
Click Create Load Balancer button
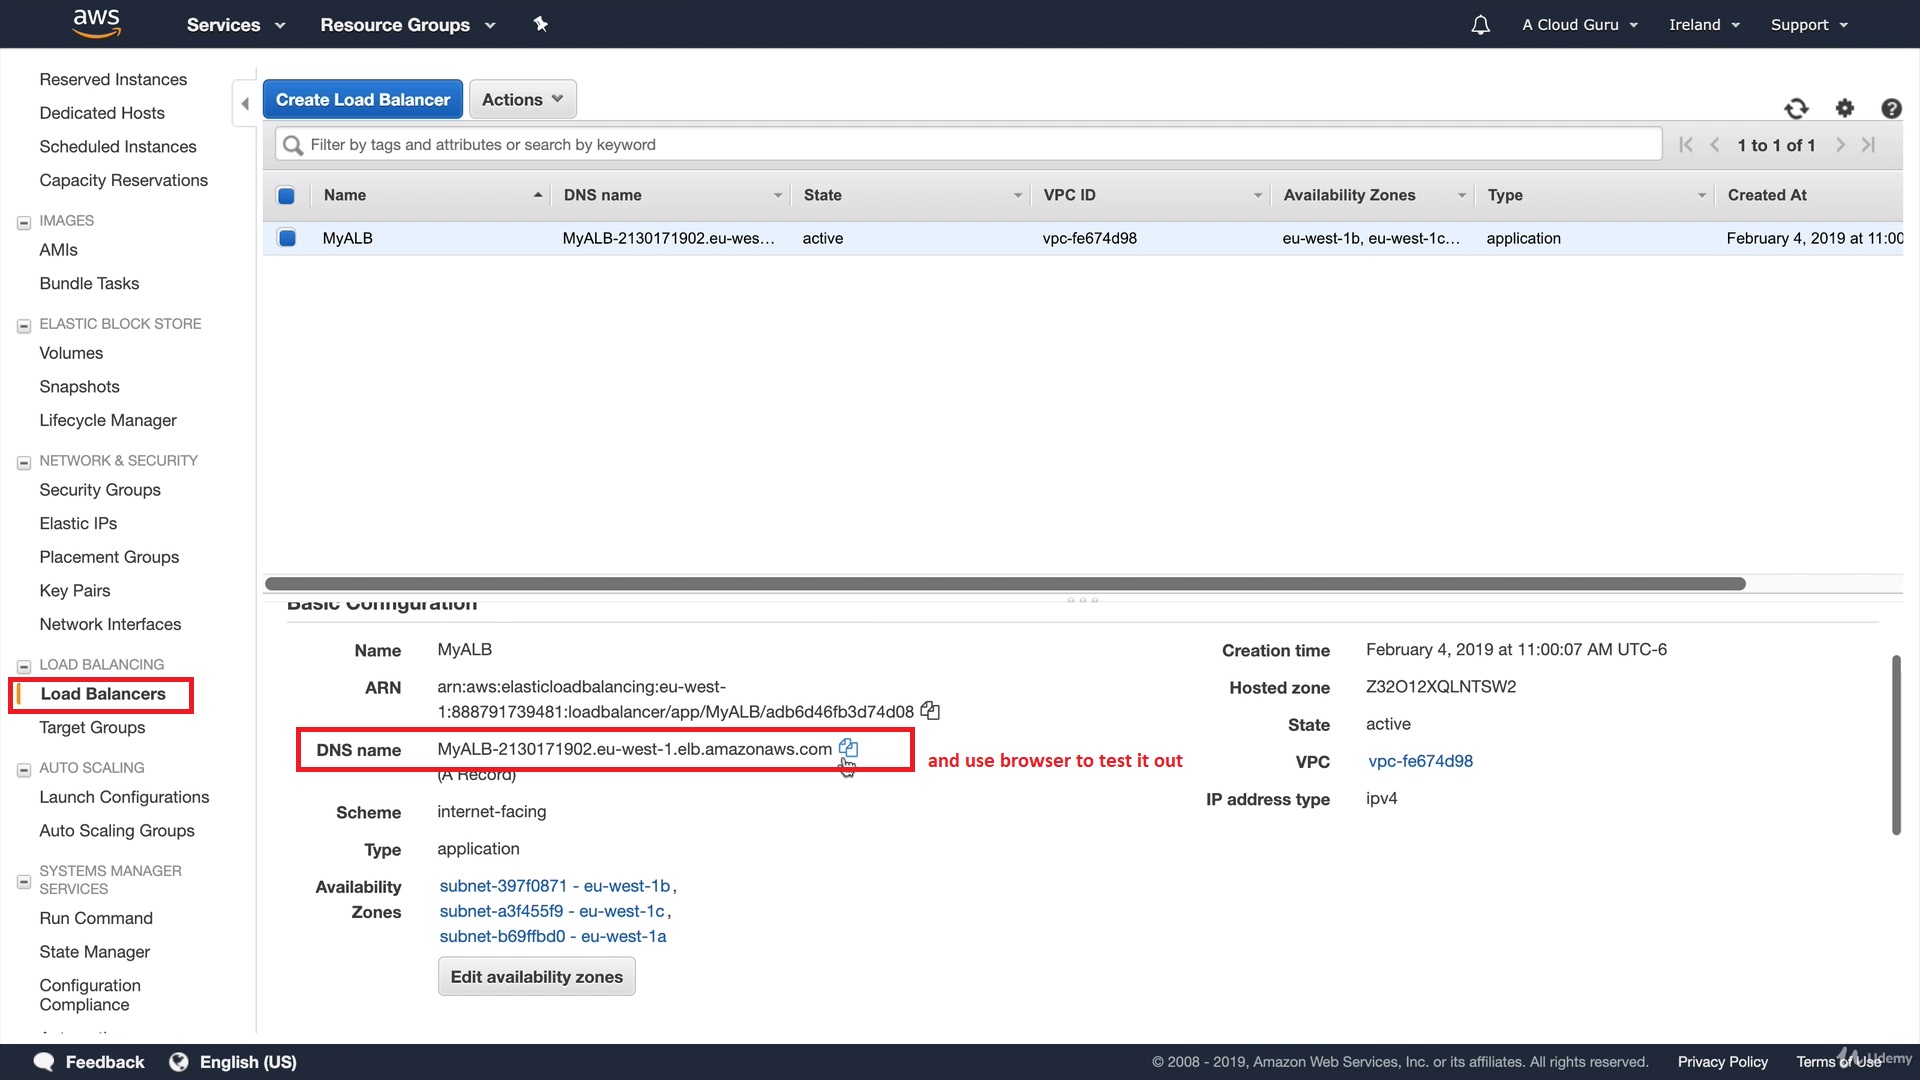tap(362, 100)
